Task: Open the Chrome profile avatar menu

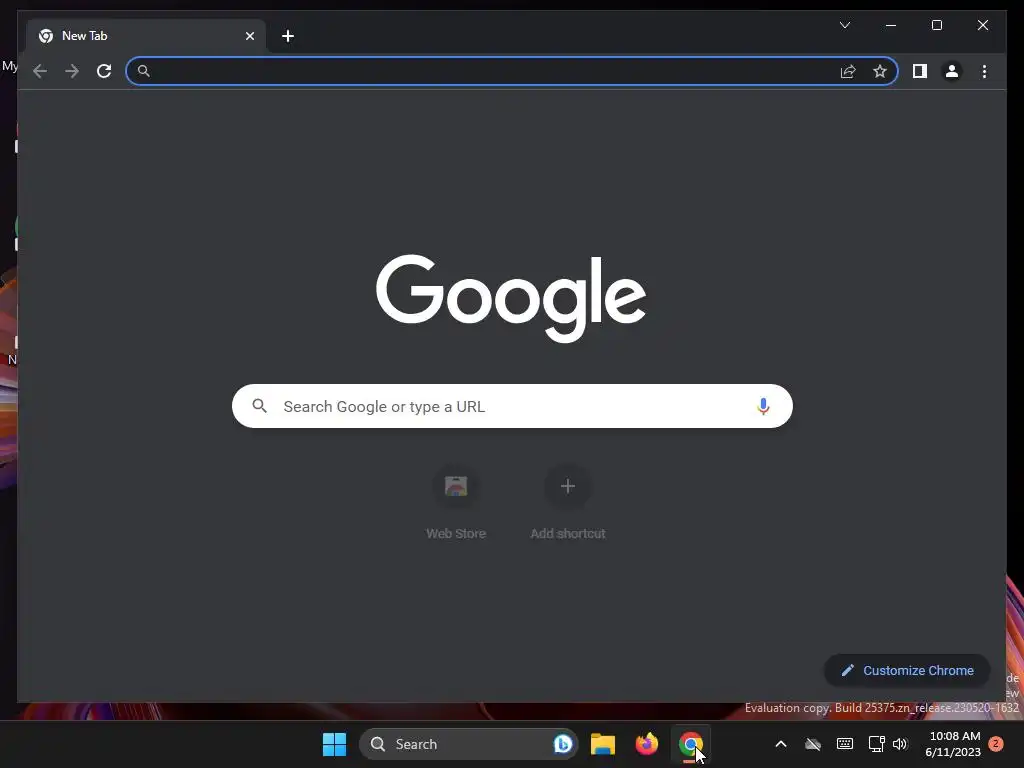Action: point(952,71)
